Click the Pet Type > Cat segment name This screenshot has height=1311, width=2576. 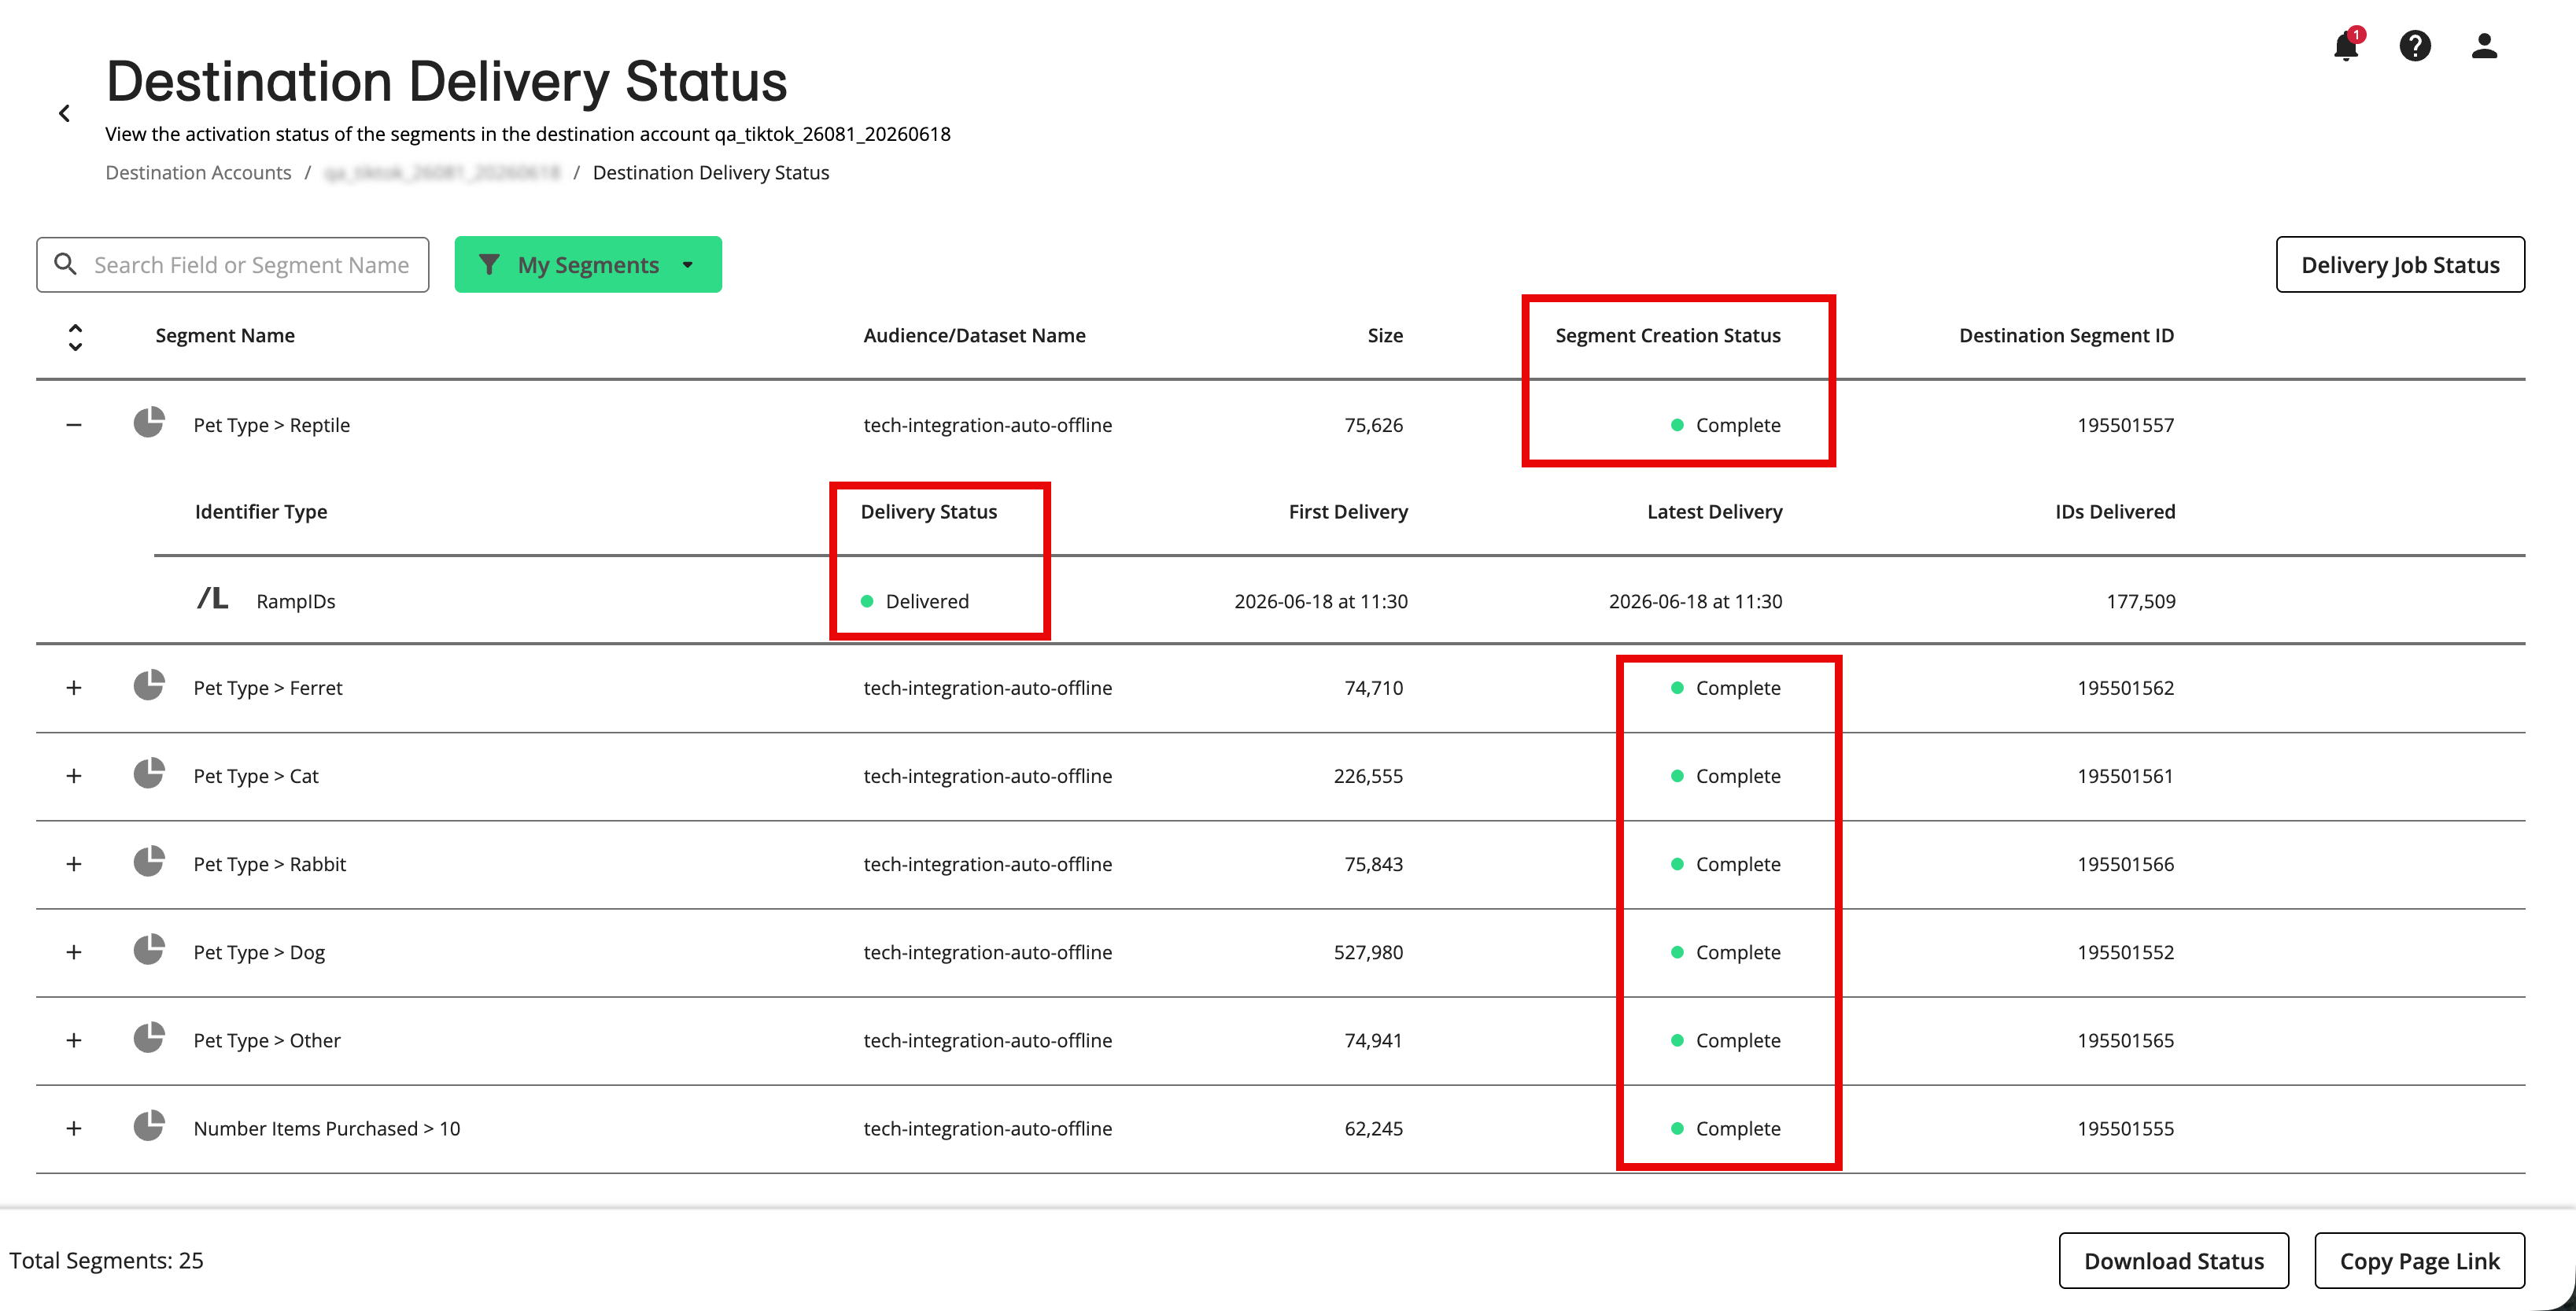tap(256, 776)
